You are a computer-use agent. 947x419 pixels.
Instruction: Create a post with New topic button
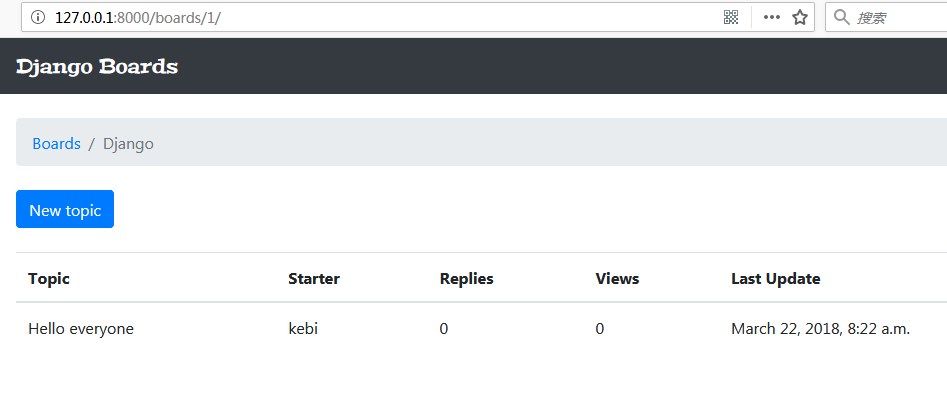65,210
